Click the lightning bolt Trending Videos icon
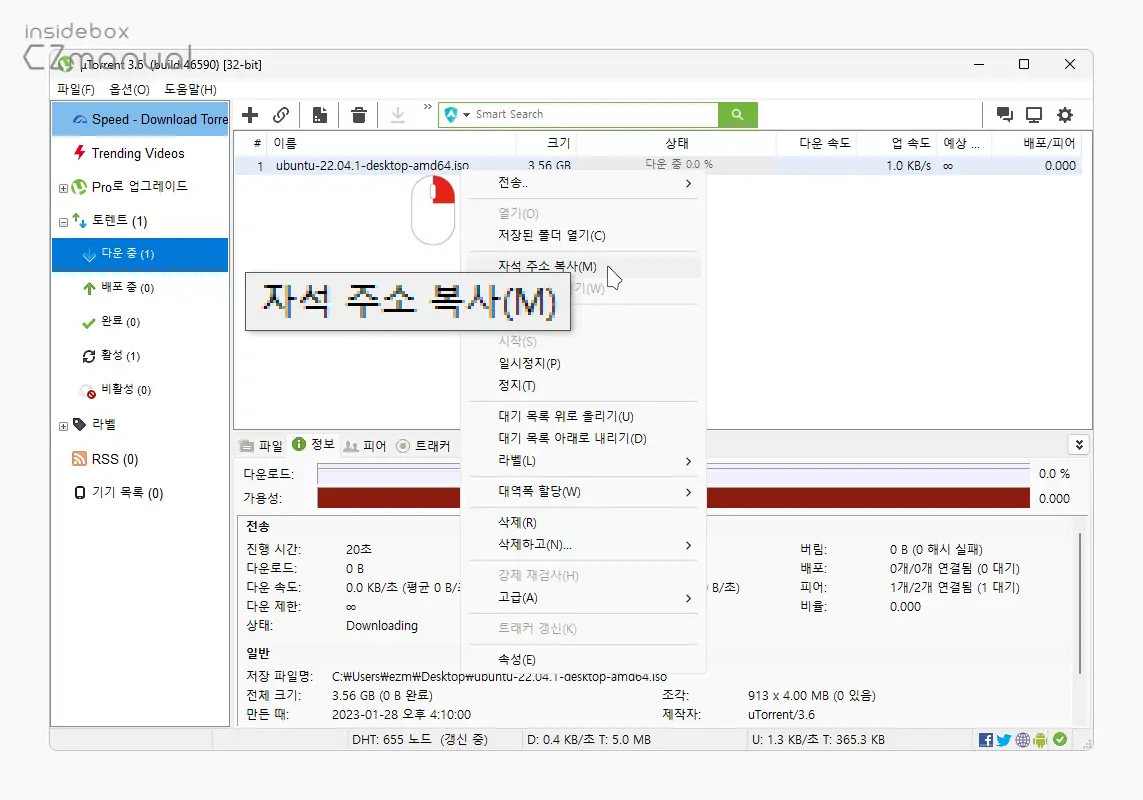 tap(79, 152)
